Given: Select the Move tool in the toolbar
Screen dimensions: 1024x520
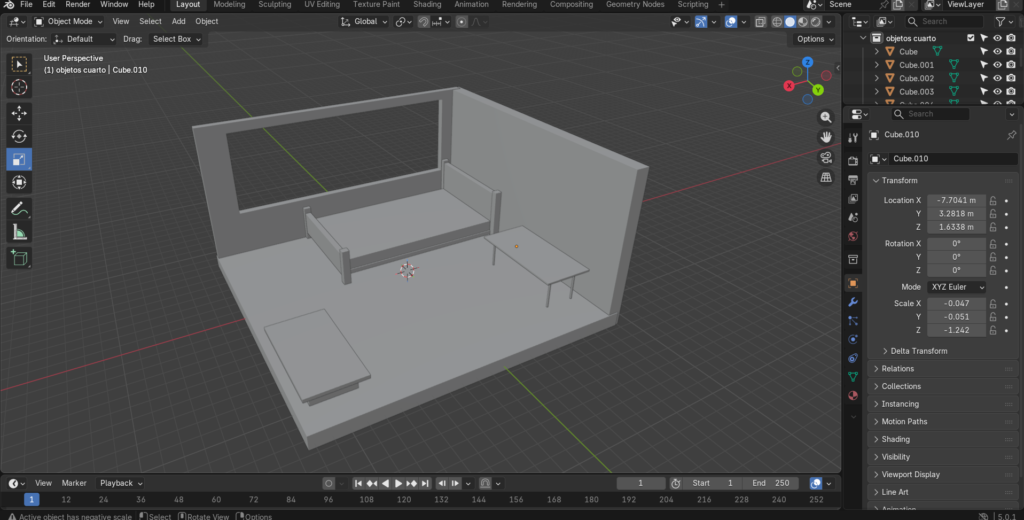Looking at the screenshot, I should (x=19, y=113).
